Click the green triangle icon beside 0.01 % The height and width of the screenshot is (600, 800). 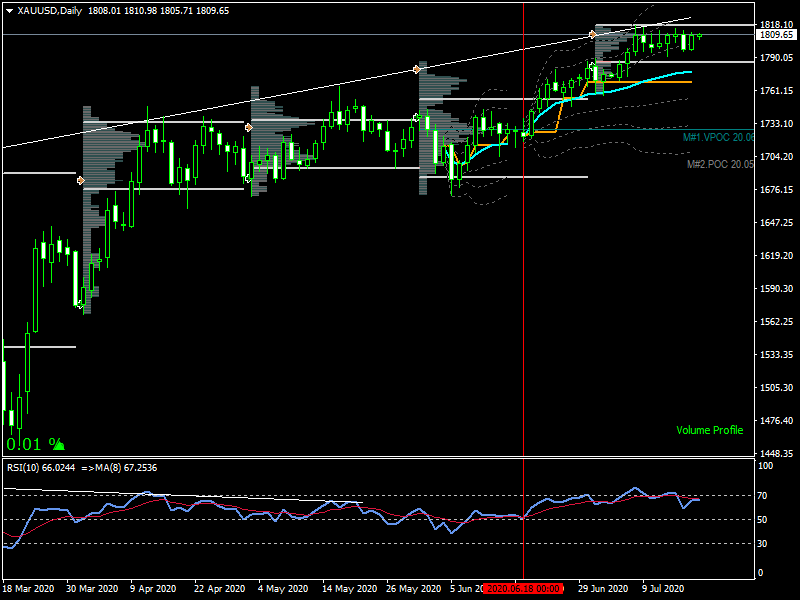(x=57, y=443)
